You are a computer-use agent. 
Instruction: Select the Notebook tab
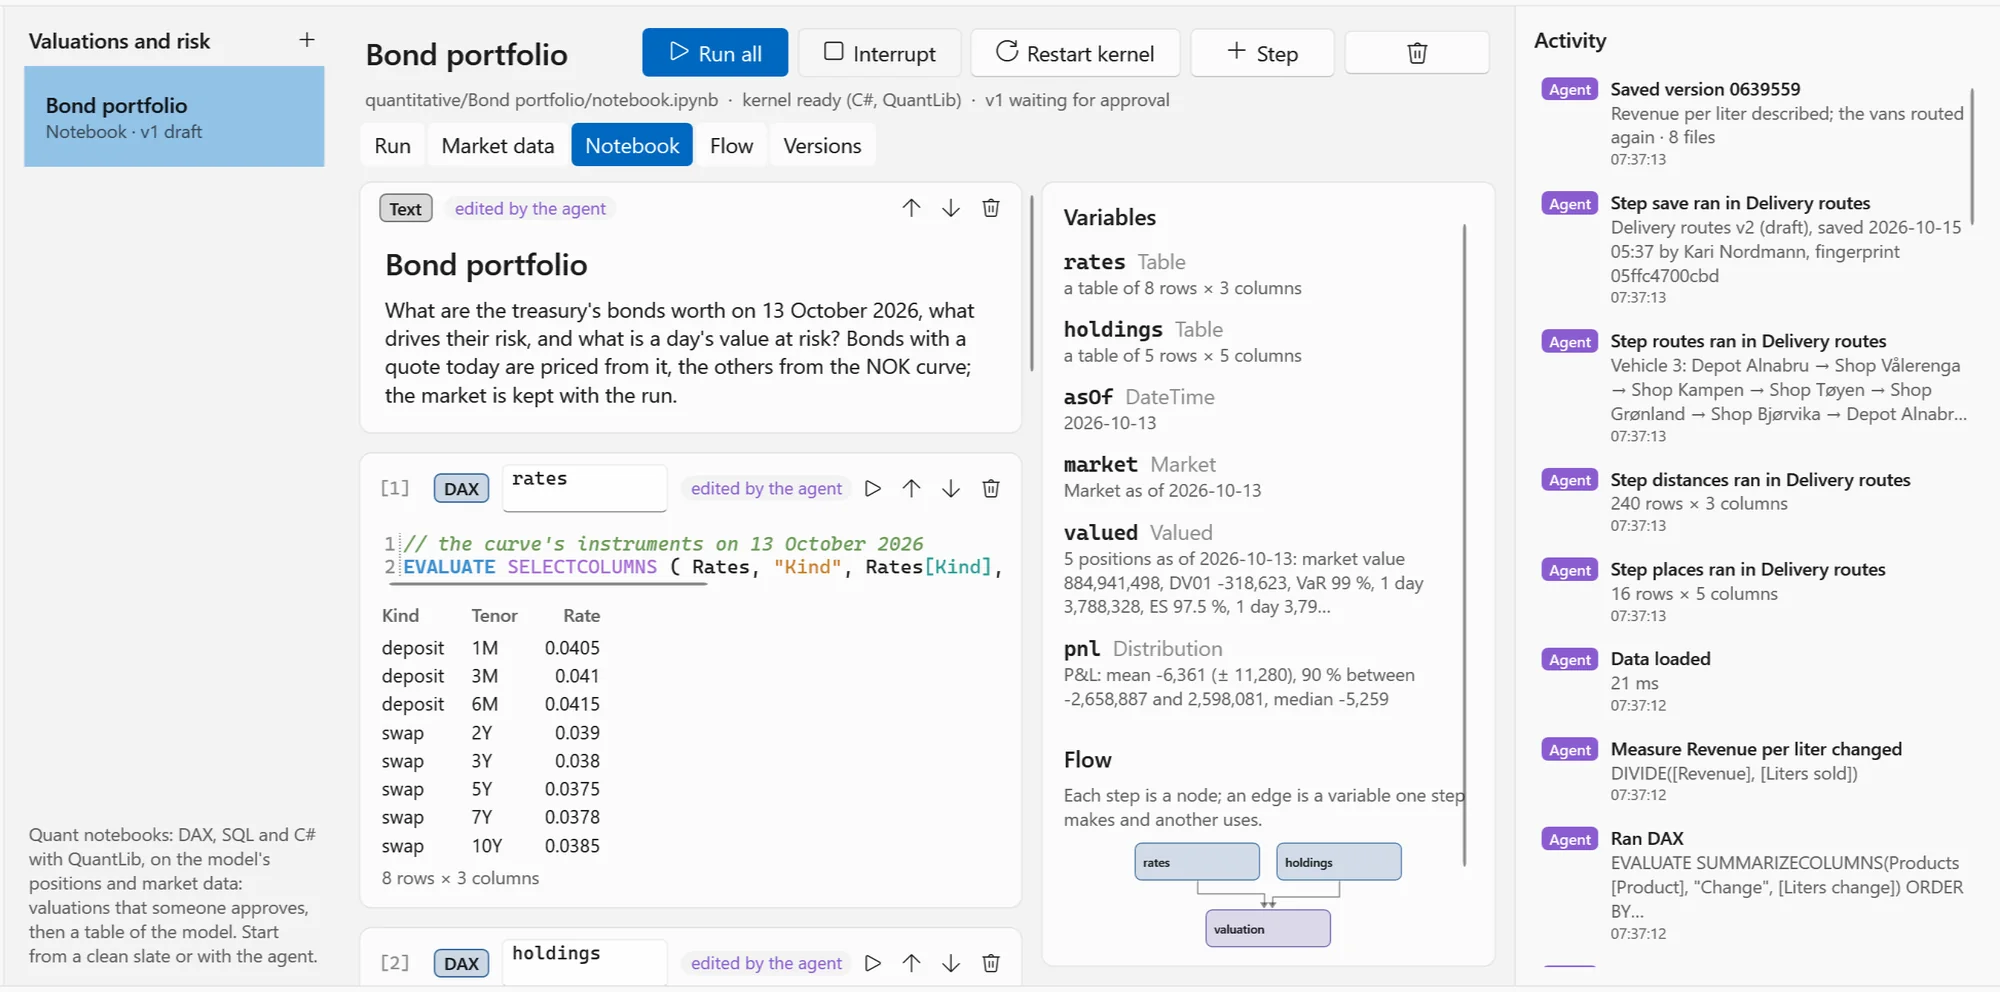click(x=632, y=146)
